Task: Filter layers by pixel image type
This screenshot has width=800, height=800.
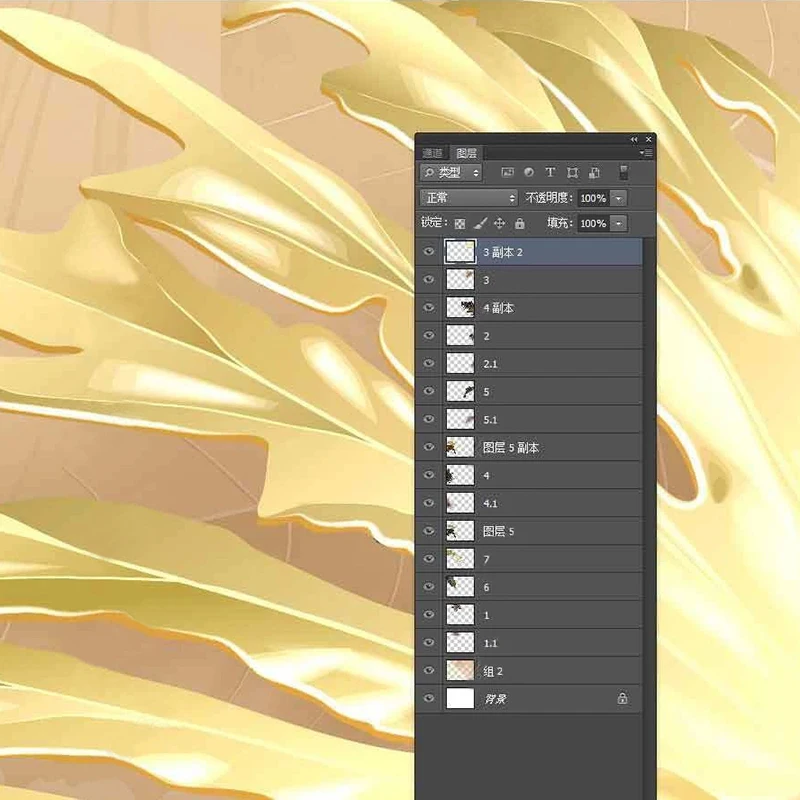Action: [507, 172]
